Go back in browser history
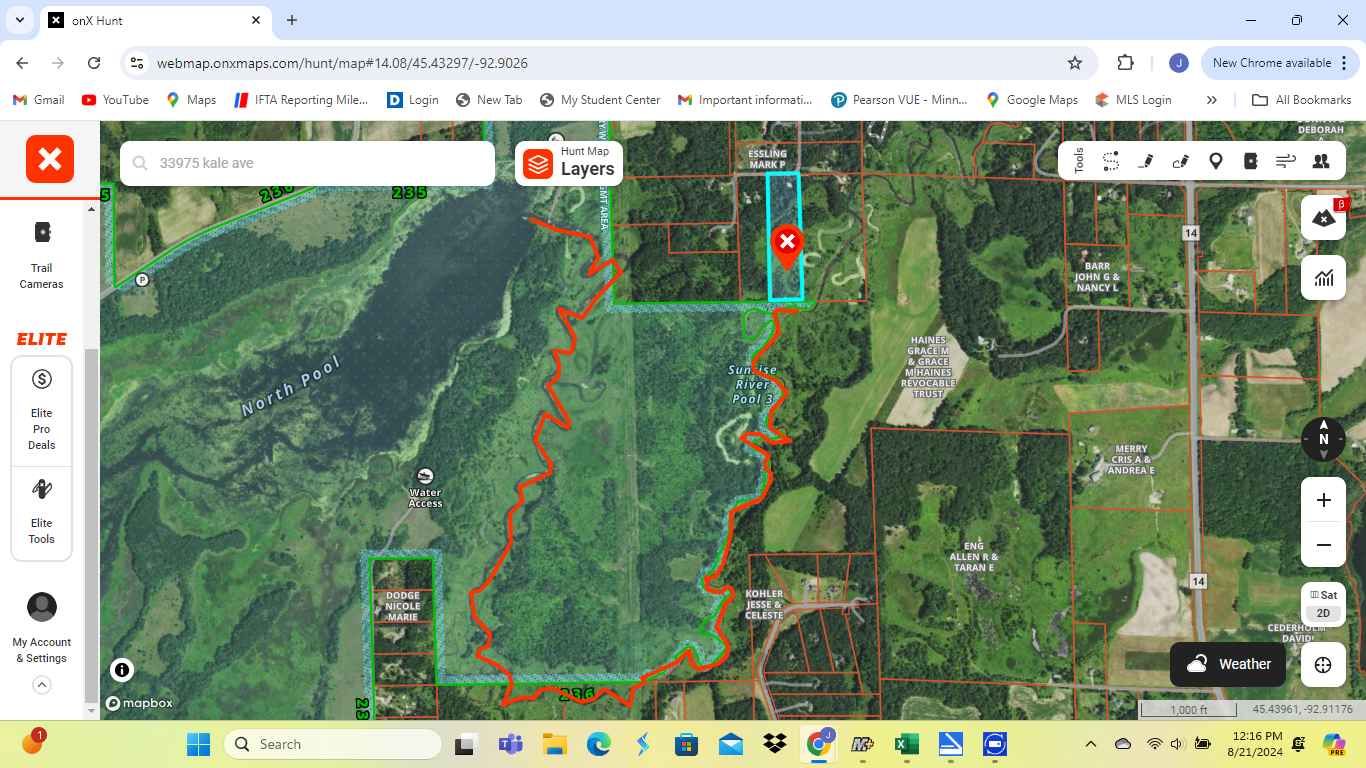This screenshot has height=768, width=1366. click(x=22, y=63)
